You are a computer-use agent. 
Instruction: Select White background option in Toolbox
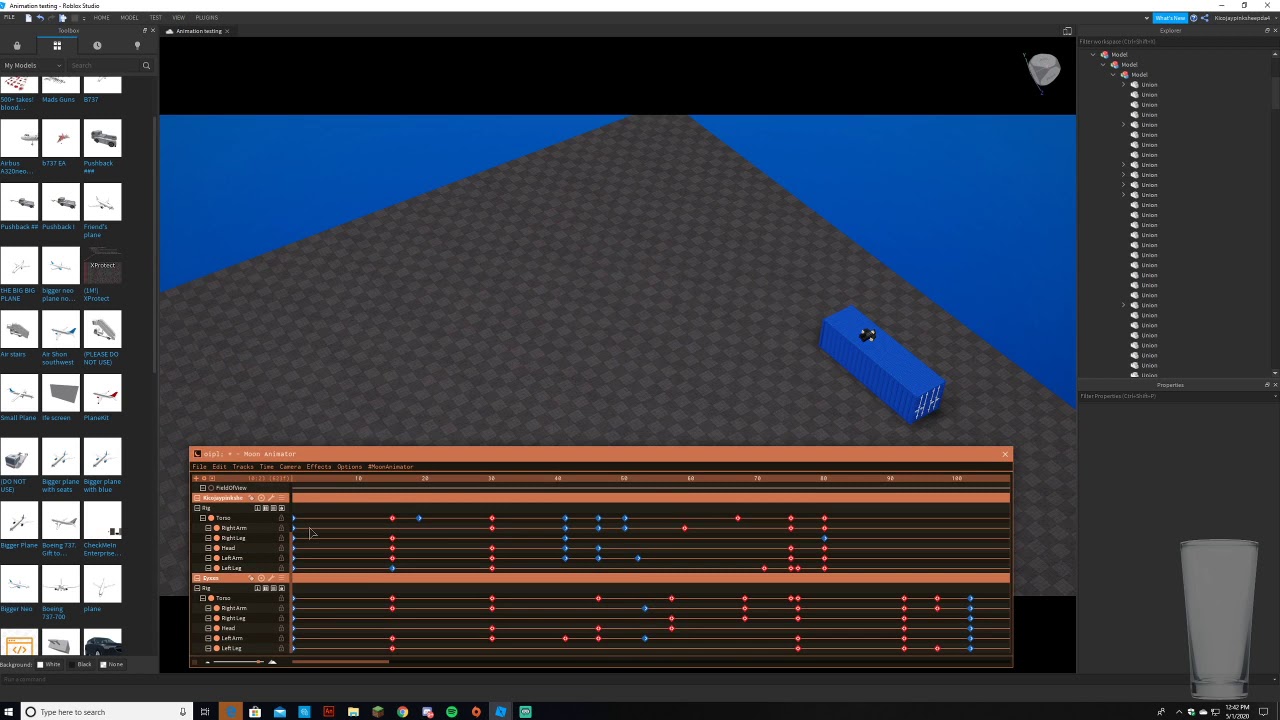point(48,664)
